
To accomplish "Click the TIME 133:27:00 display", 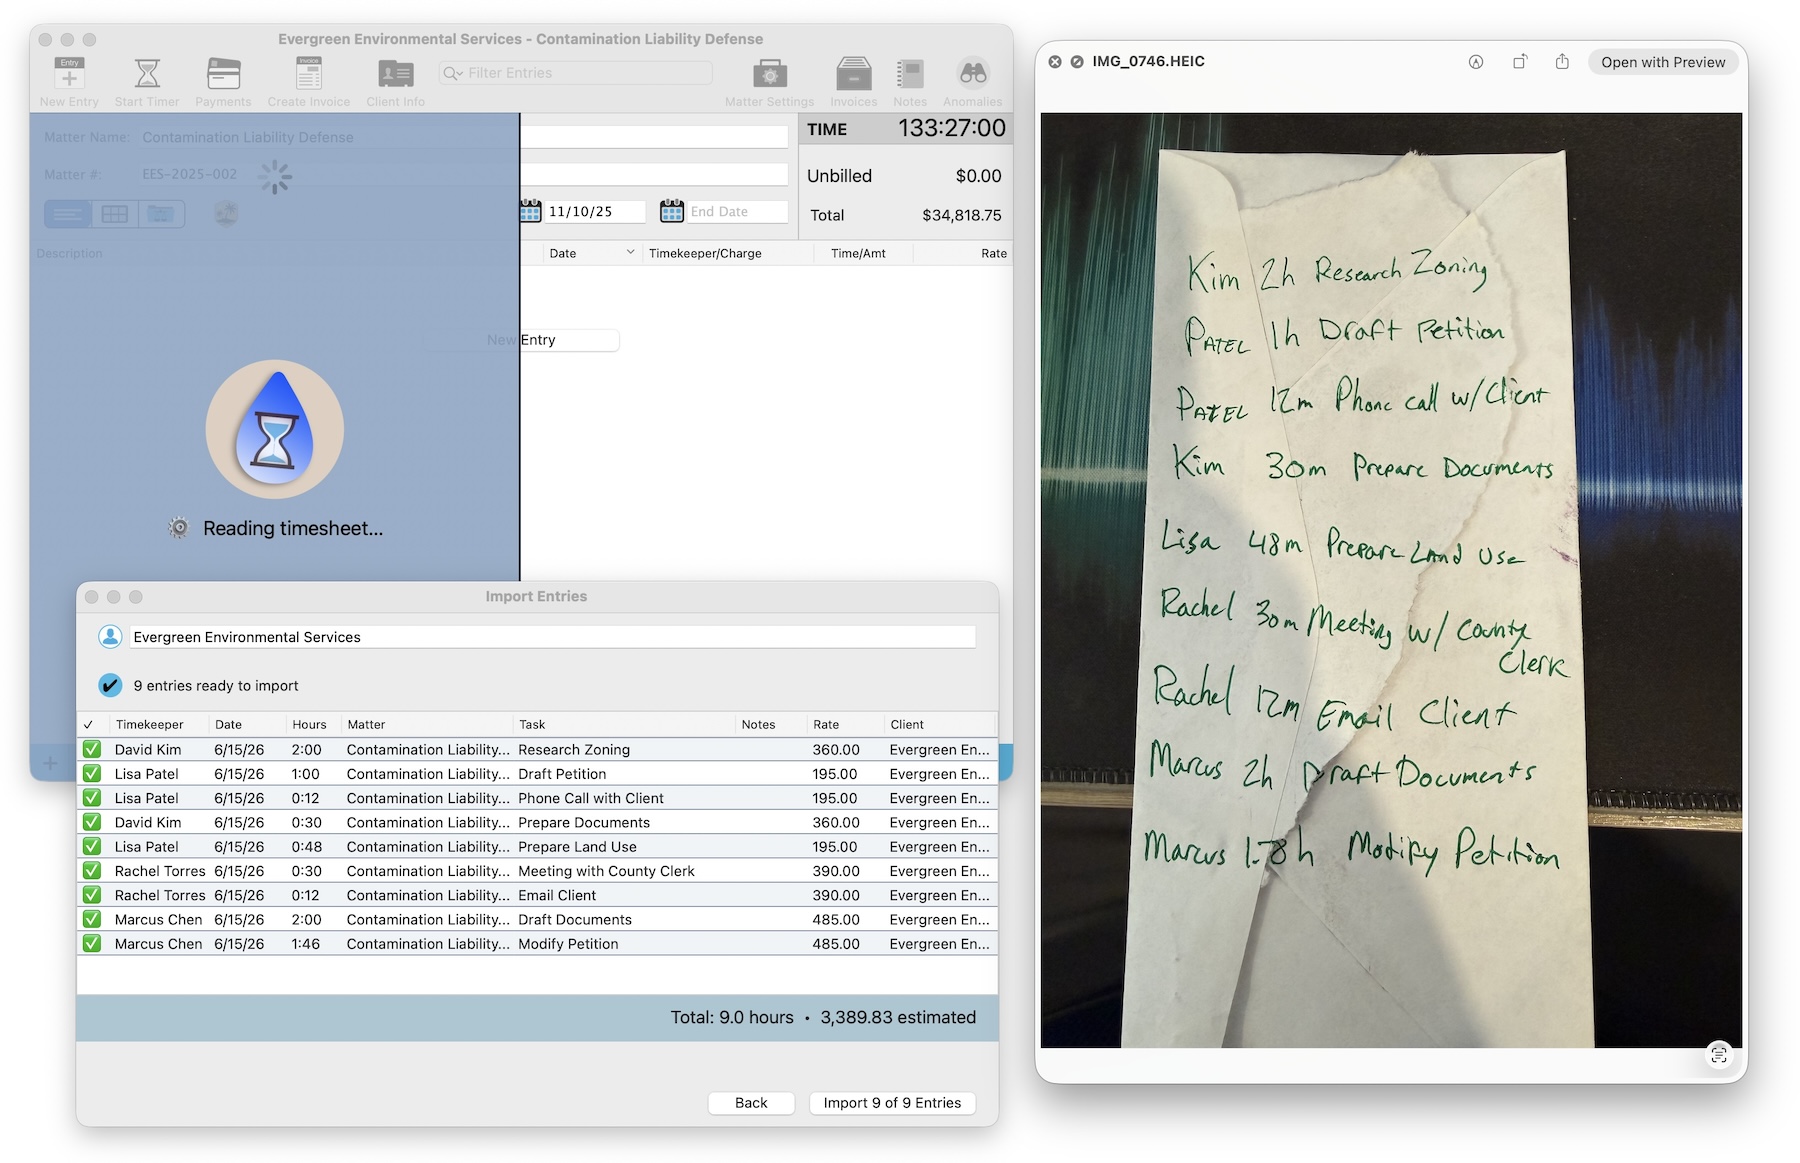I will [x=906, y=129].
